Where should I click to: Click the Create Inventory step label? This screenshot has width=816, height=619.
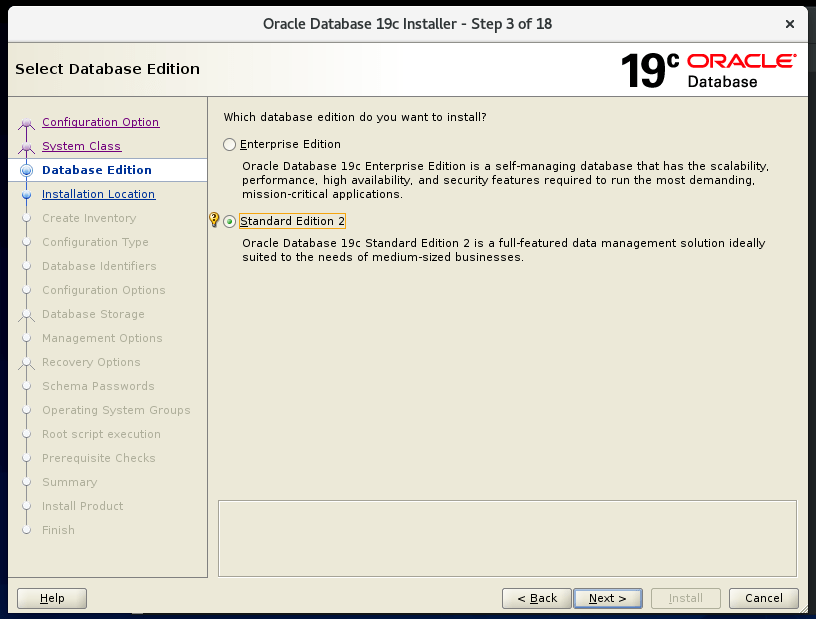click(89, 218)
